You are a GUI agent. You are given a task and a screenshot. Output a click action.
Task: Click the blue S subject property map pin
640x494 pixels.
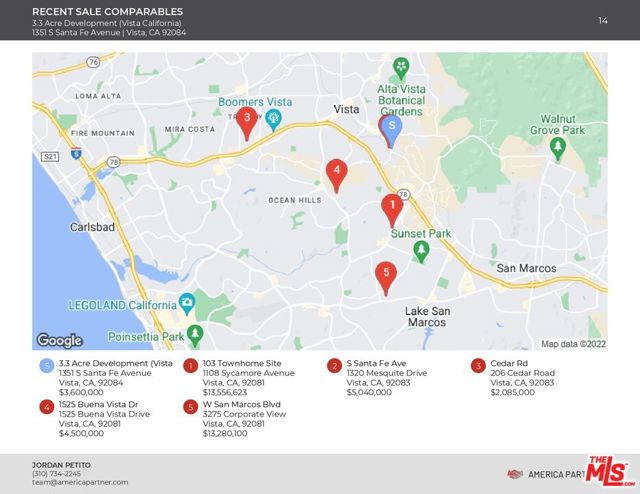[392, 130]
